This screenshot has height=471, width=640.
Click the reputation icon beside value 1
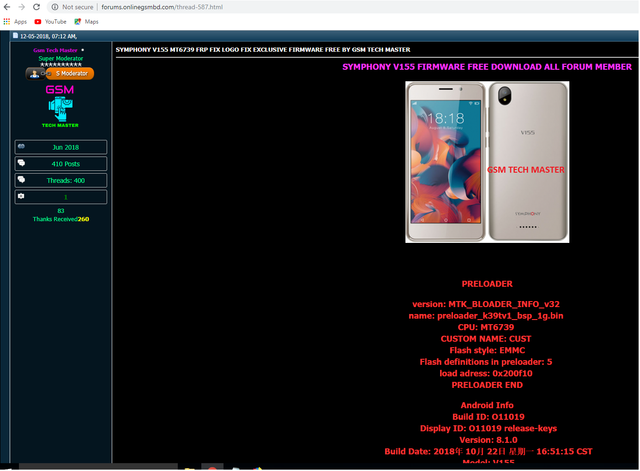click(x=21, y=196)
